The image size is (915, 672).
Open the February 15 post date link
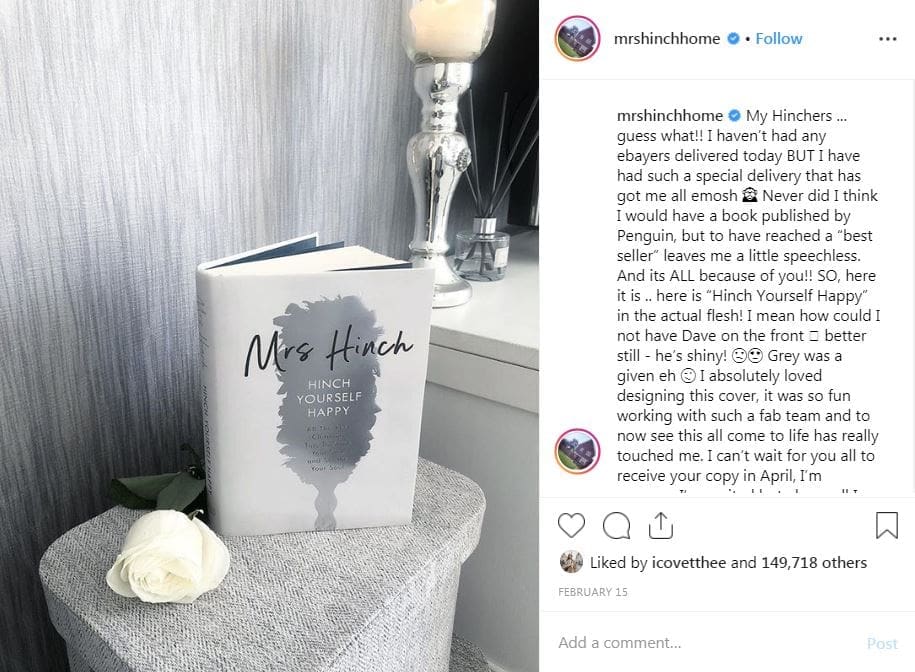click(592, 592)
